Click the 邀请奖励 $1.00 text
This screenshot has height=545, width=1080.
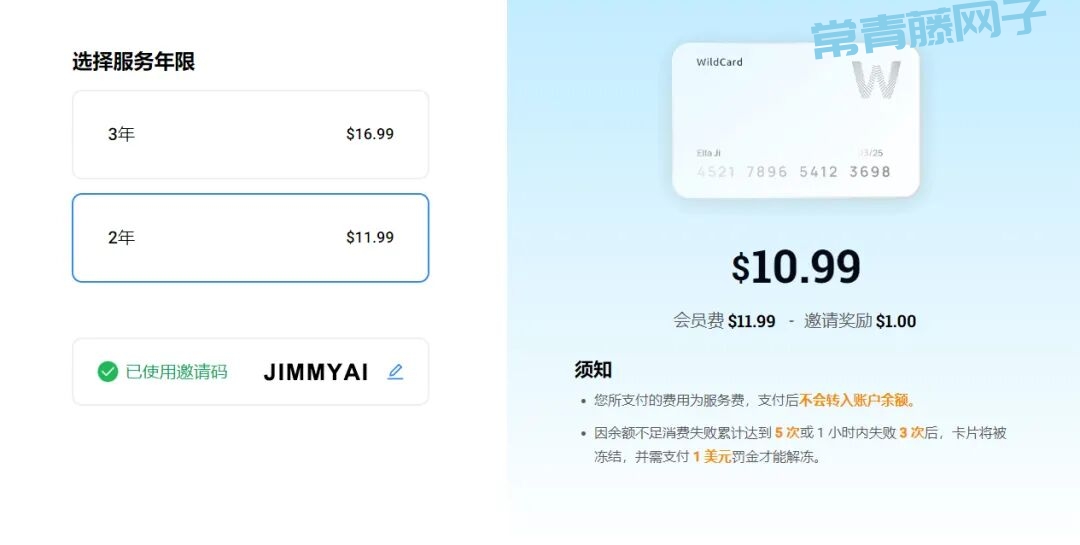coord(860,321)
